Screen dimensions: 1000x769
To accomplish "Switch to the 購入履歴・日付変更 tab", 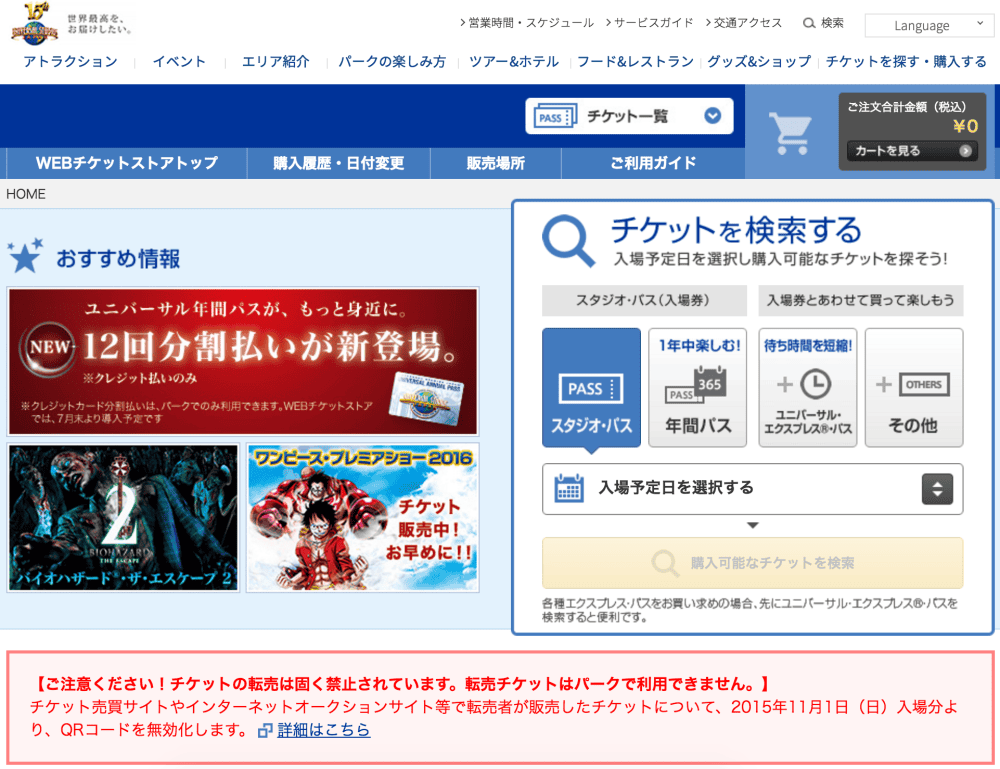I will 337,163.
